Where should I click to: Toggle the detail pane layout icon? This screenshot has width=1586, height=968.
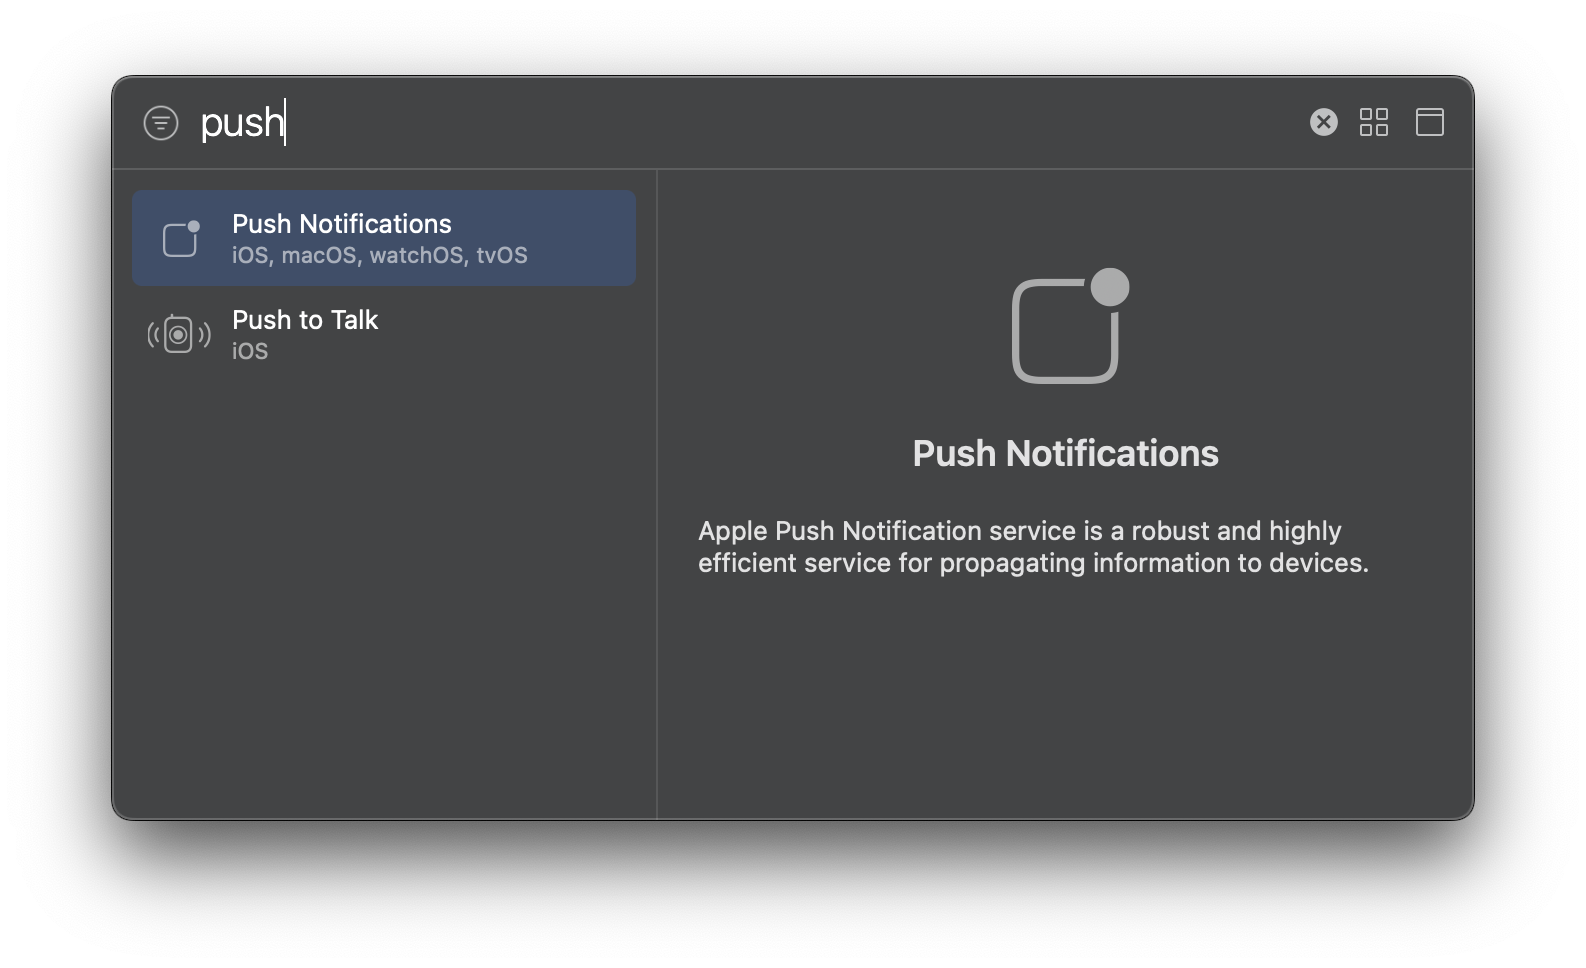[1430, 122]
